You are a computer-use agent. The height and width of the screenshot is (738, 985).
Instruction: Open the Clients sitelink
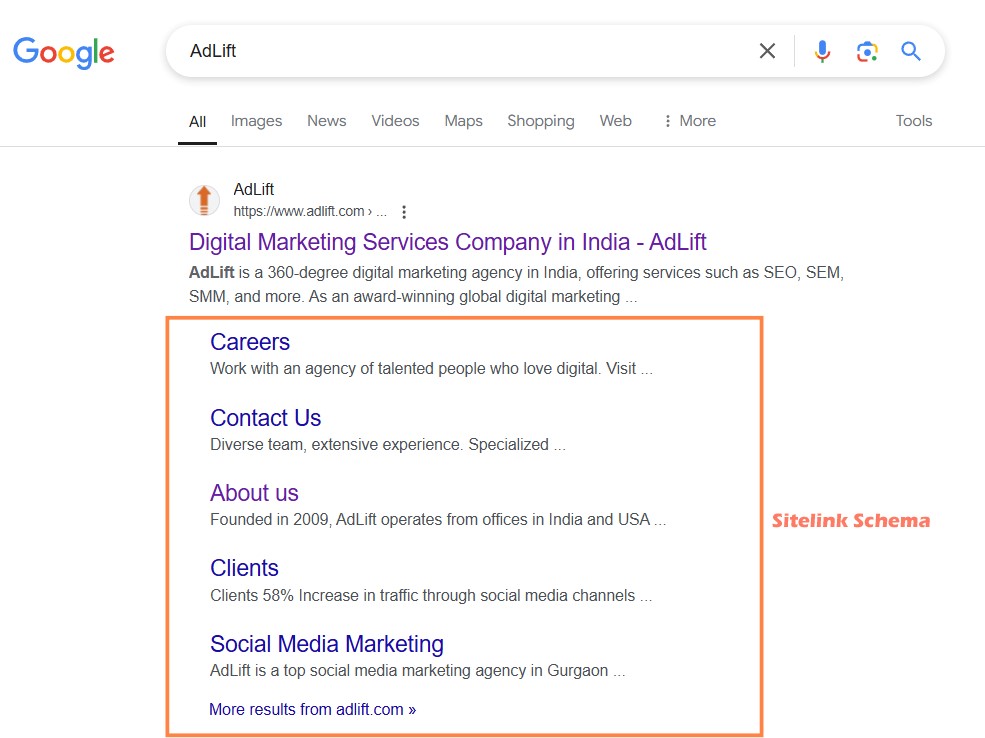(x=244, y=568)
